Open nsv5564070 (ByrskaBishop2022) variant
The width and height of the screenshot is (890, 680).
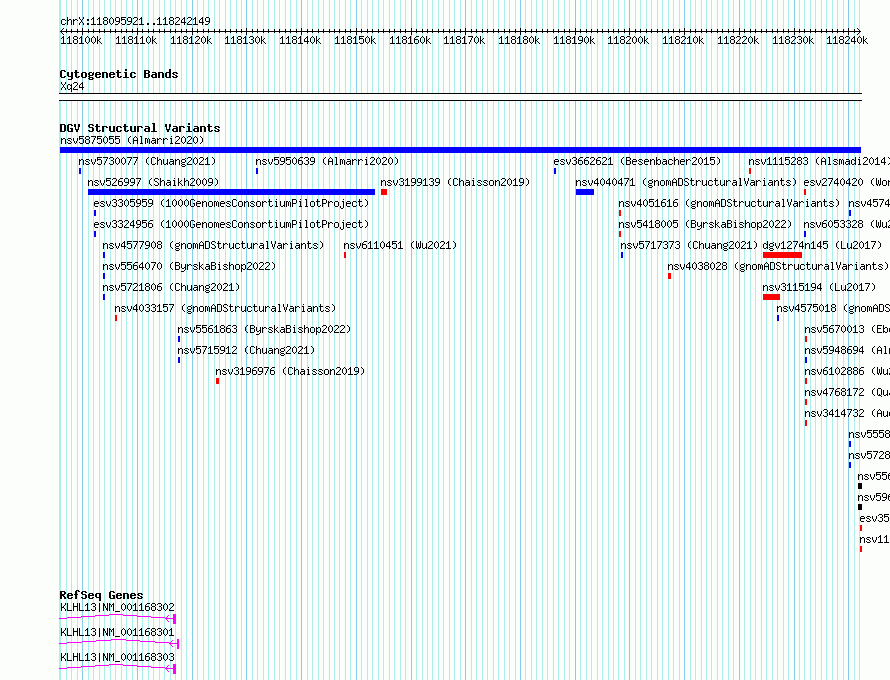(x=189, y=266)
